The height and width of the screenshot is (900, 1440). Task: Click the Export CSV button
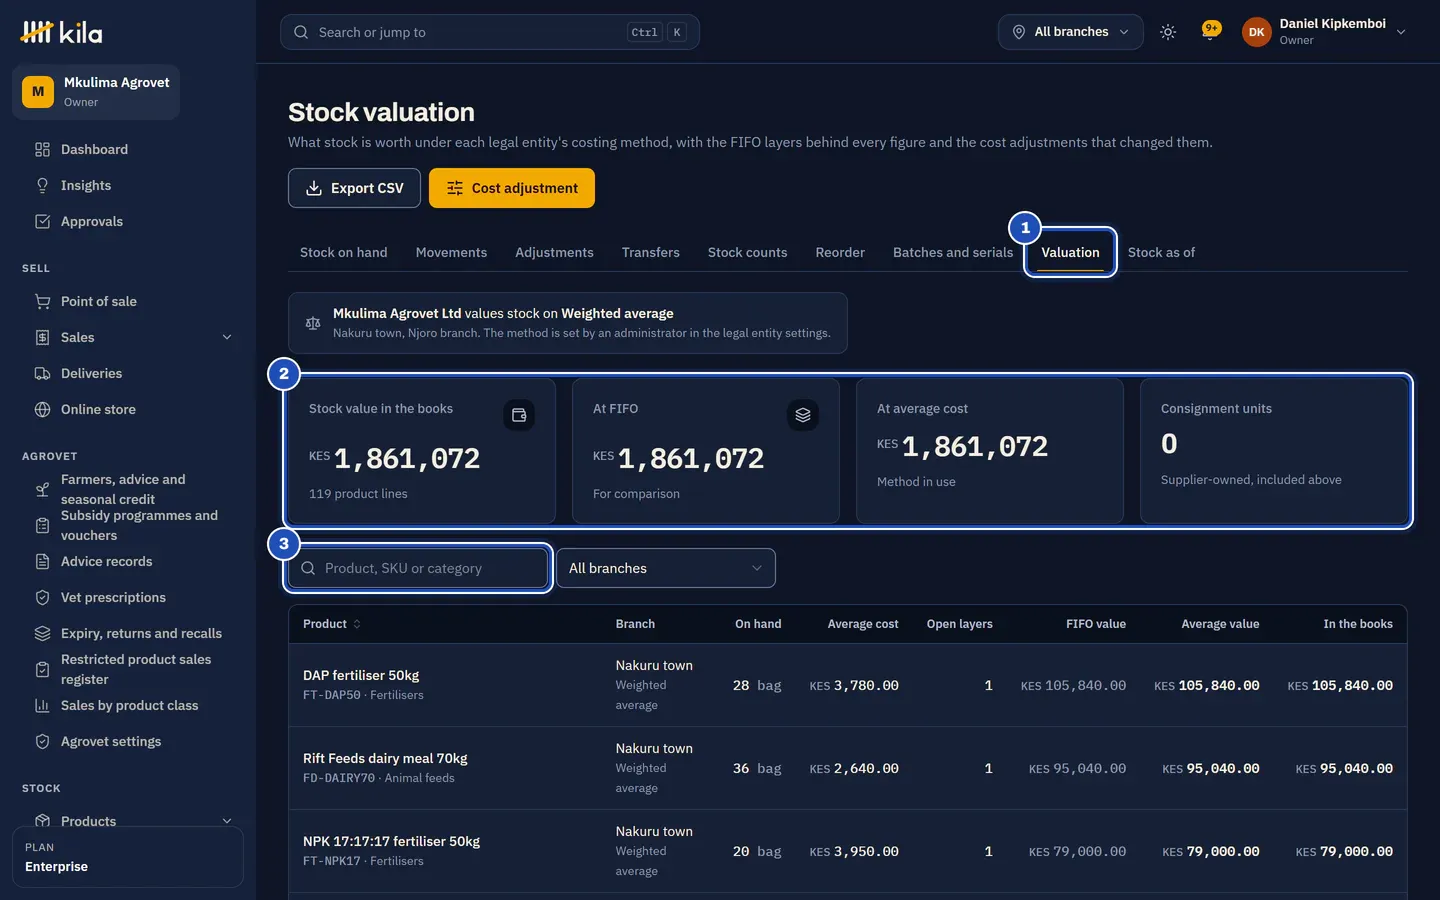(354, 188)
